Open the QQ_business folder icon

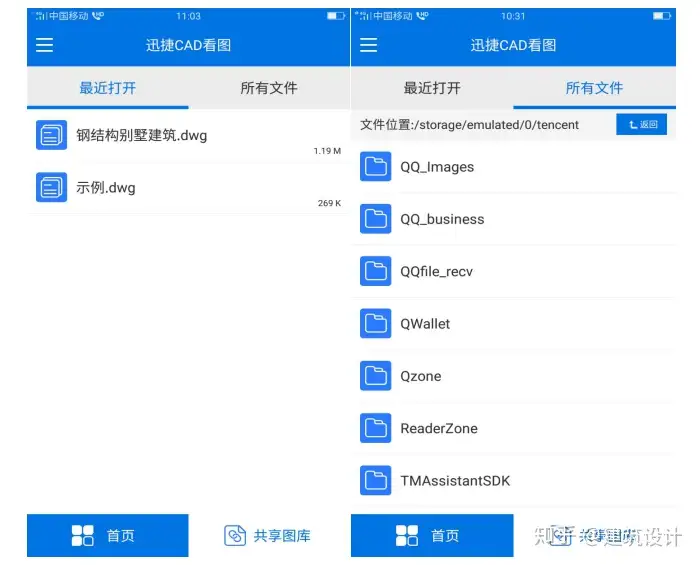point(375,219)
